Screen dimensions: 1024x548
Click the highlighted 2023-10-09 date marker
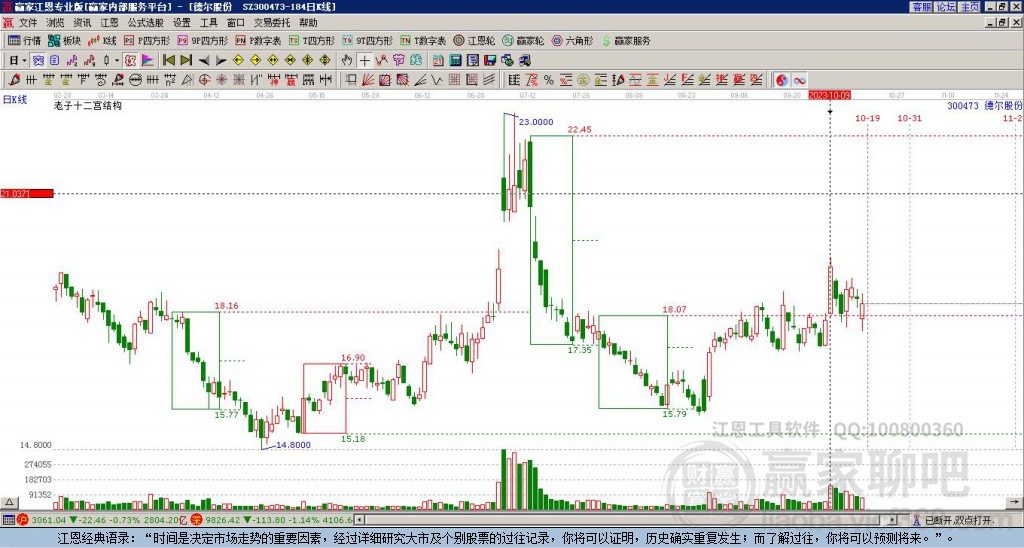coord(829,95)
